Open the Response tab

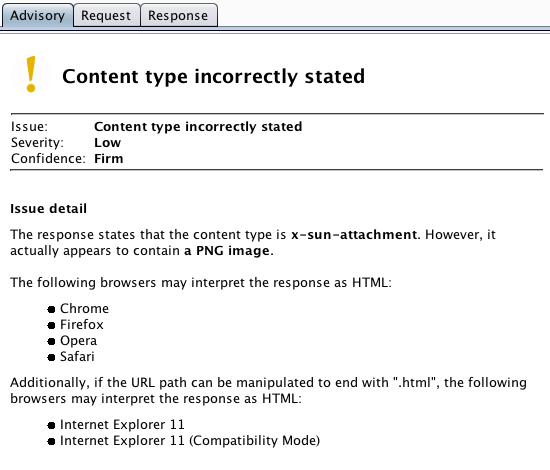tap(179, 15)
